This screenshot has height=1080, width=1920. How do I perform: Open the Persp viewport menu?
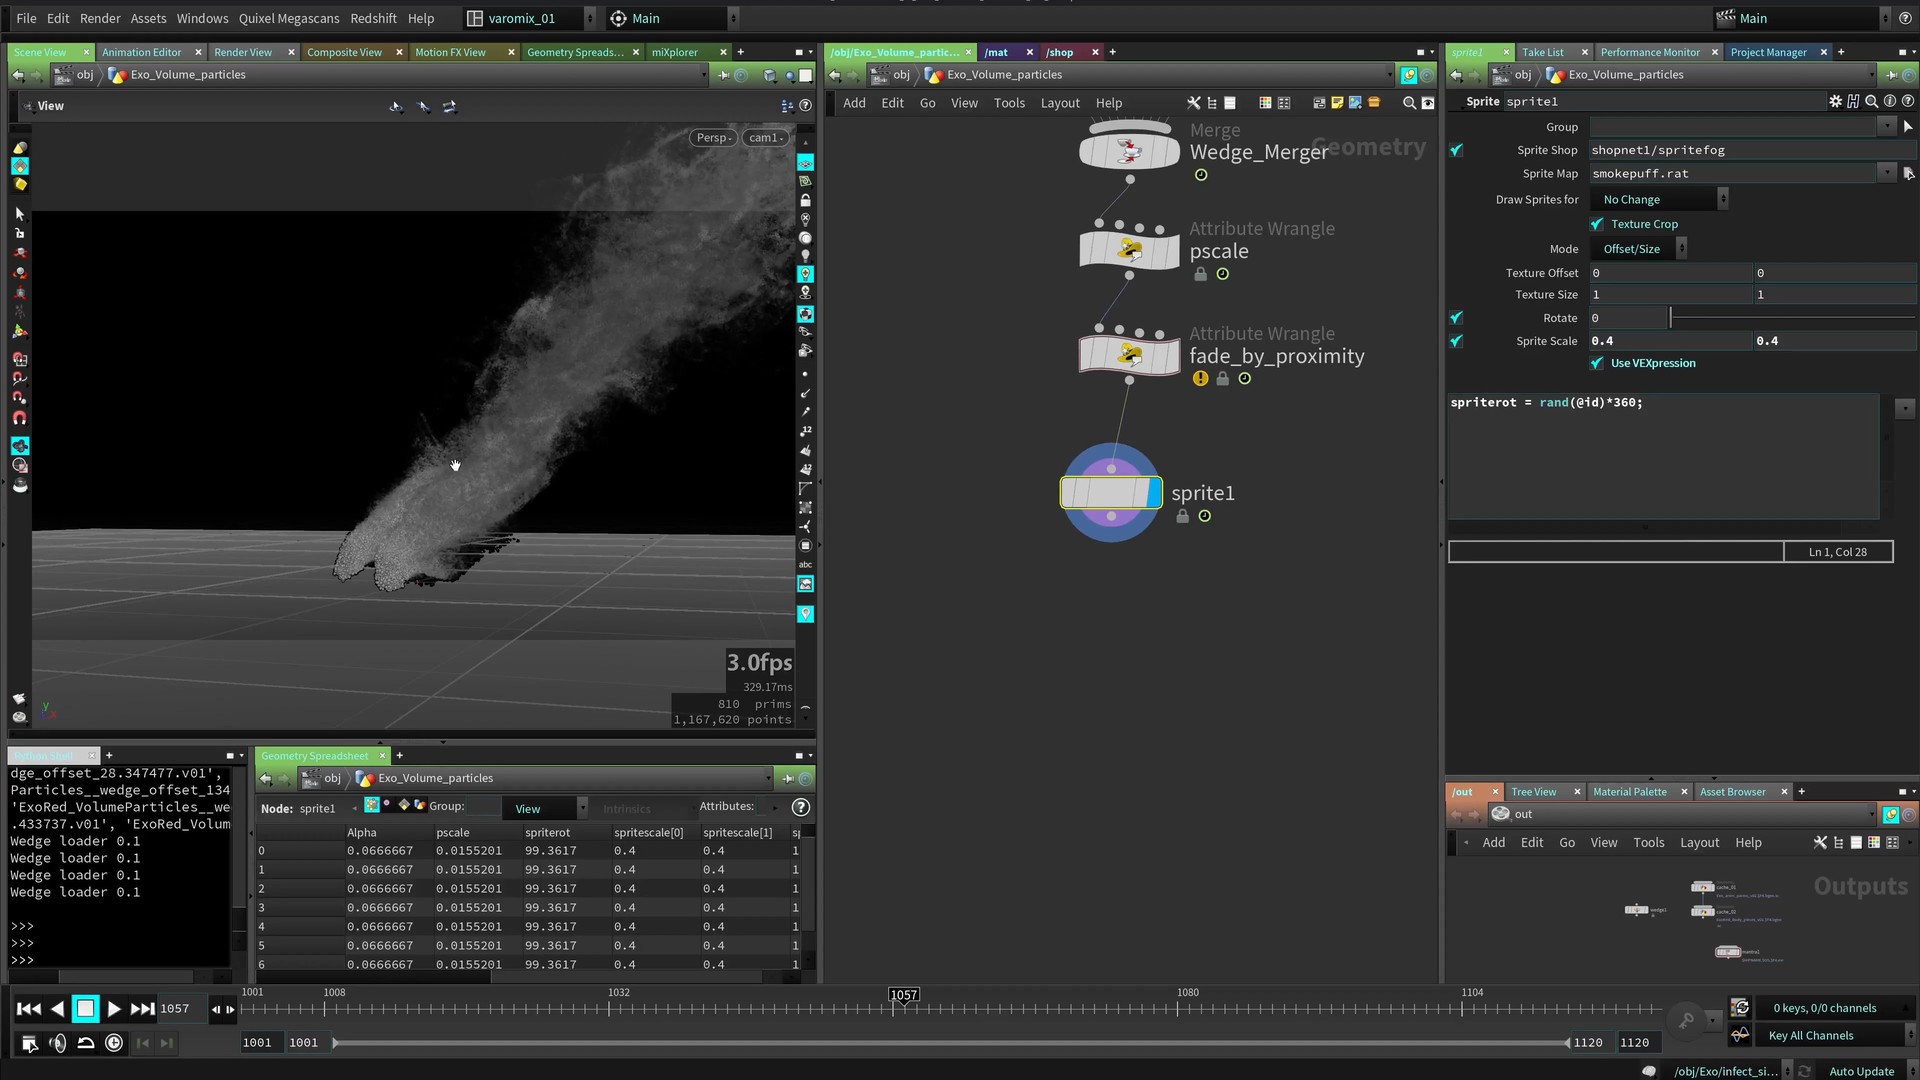click(x=713, y=138)
